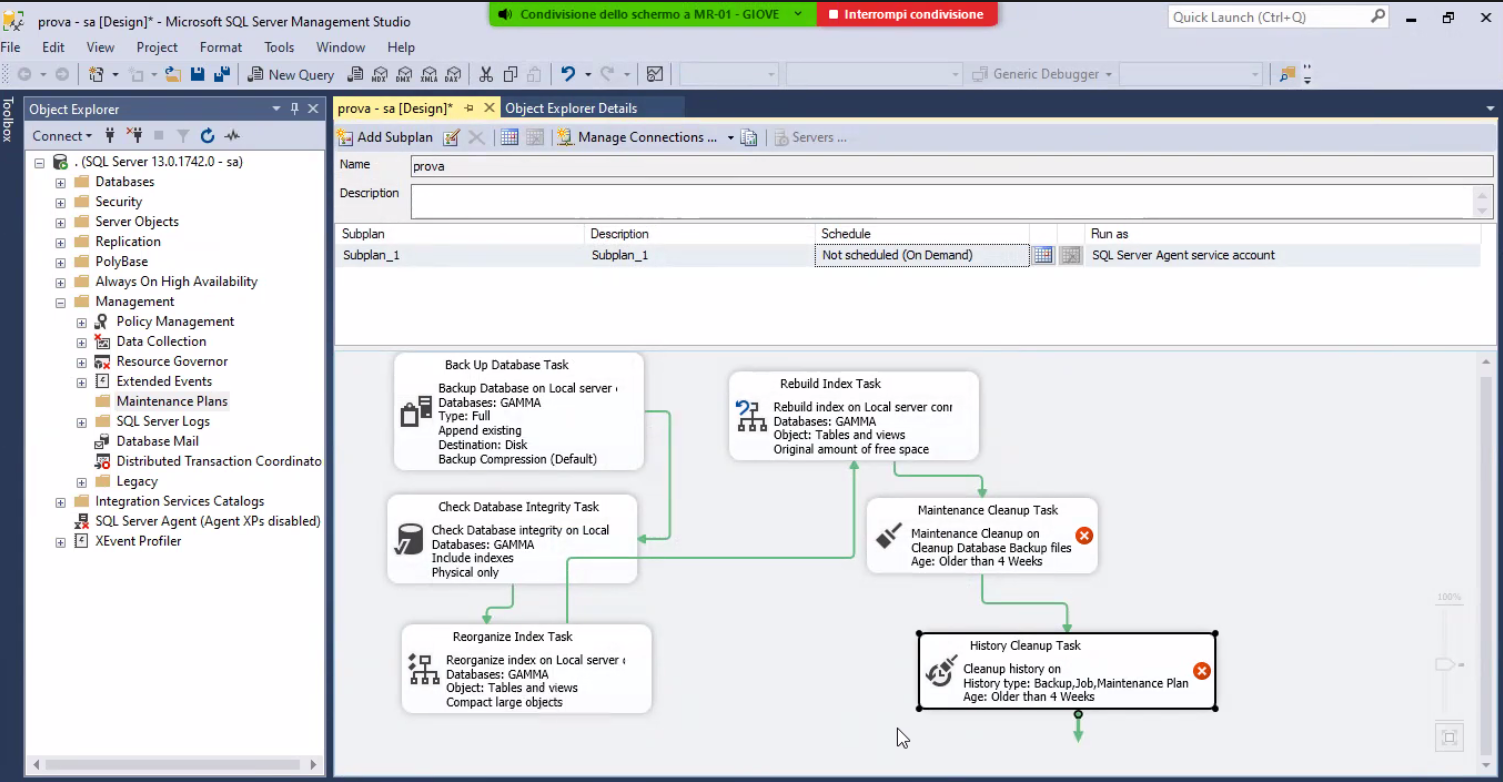Click the Interrompi condivisione button
The width and height of the screenshot is (1503, 782).
(x=906, y=15)
